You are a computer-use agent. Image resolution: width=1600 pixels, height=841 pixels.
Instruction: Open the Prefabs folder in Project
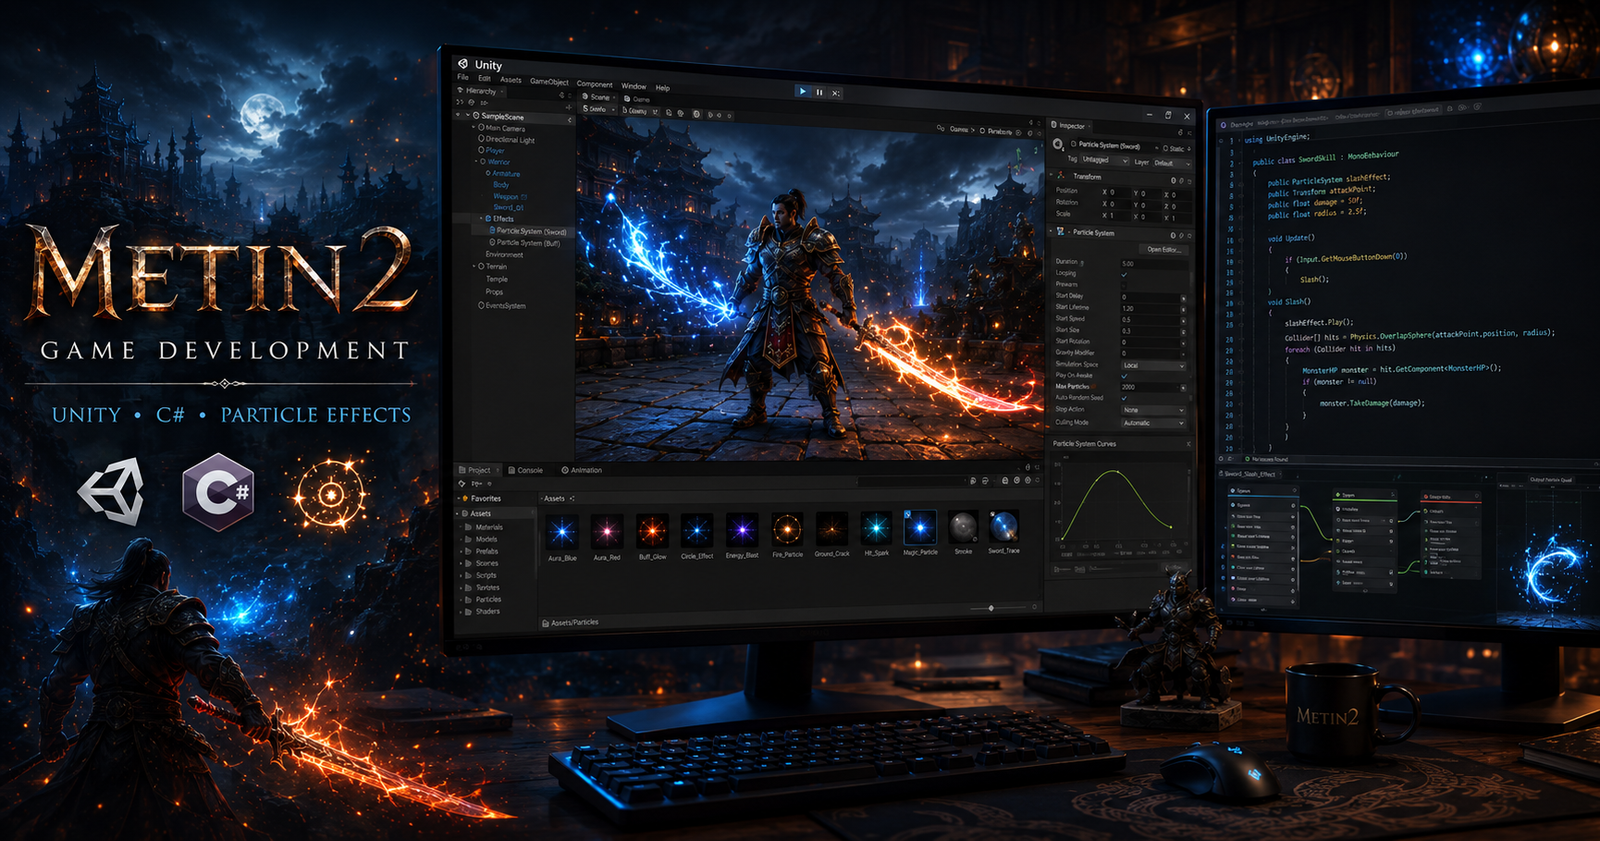pos(481,551)
